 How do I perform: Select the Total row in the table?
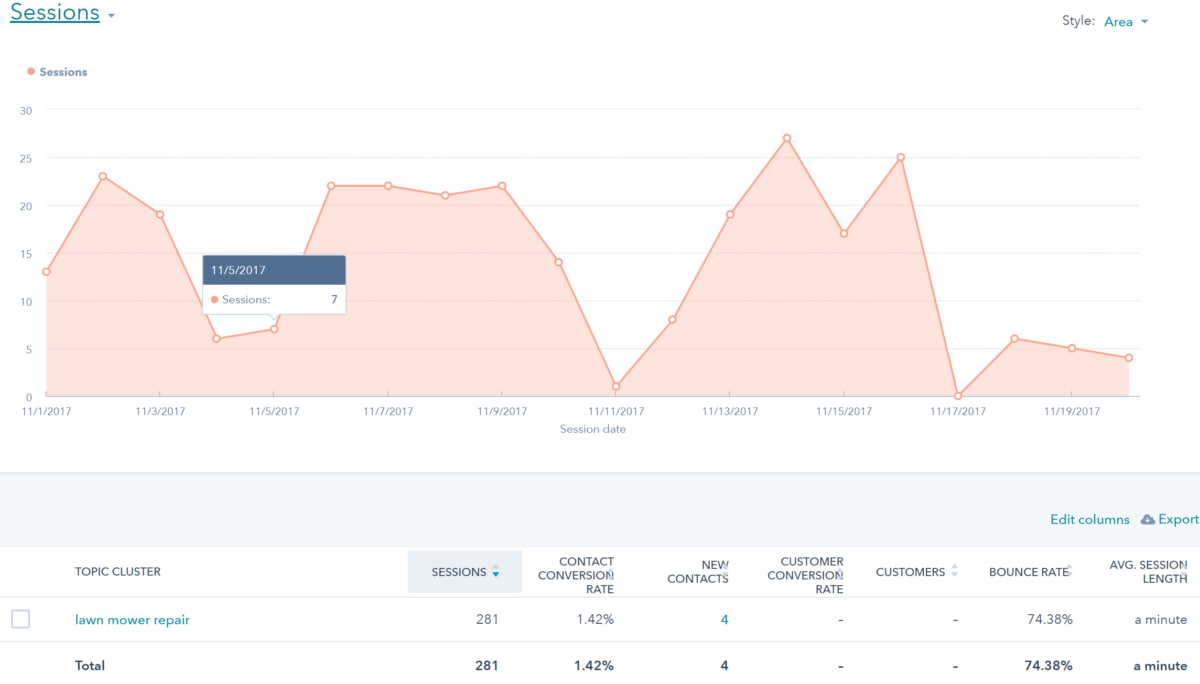coord(90,665)
